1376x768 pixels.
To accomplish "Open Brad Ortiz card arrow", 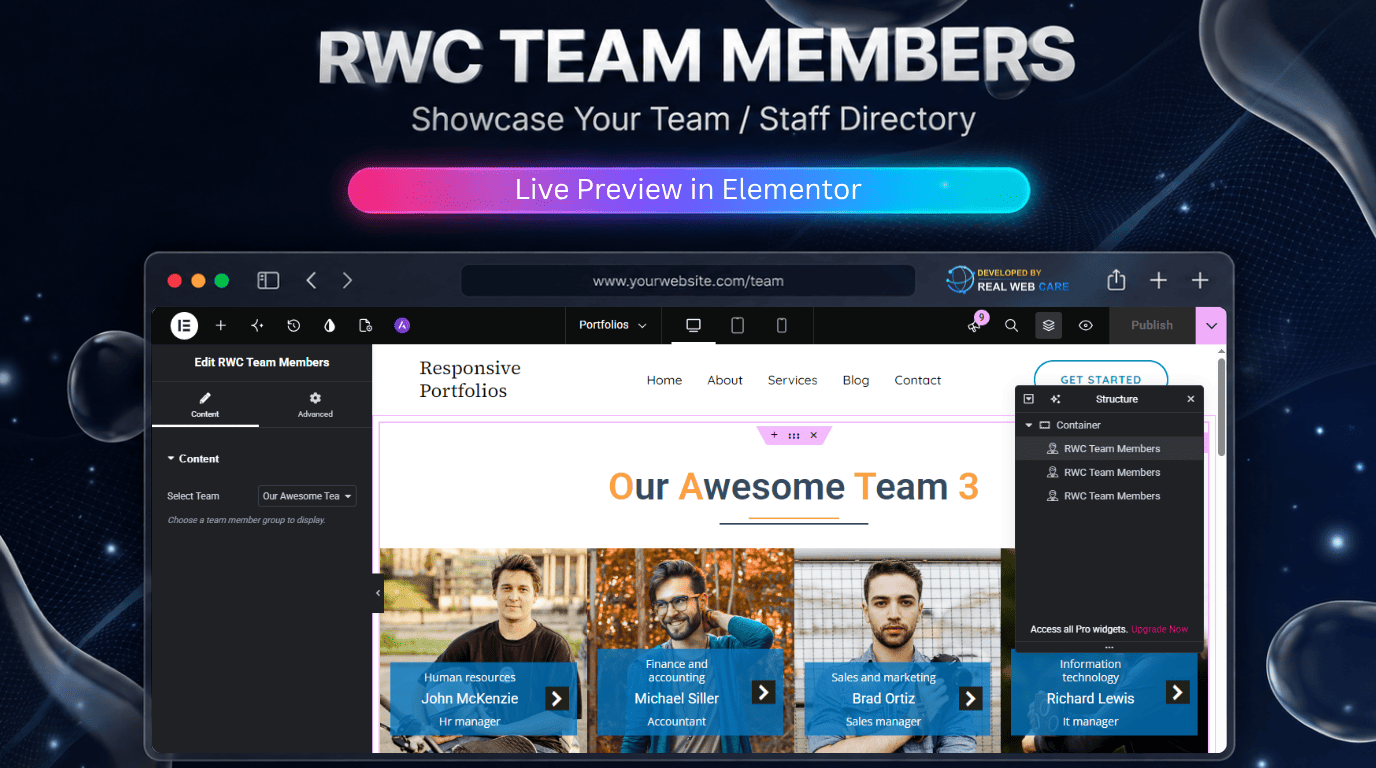I will click(x=970, y=698).
